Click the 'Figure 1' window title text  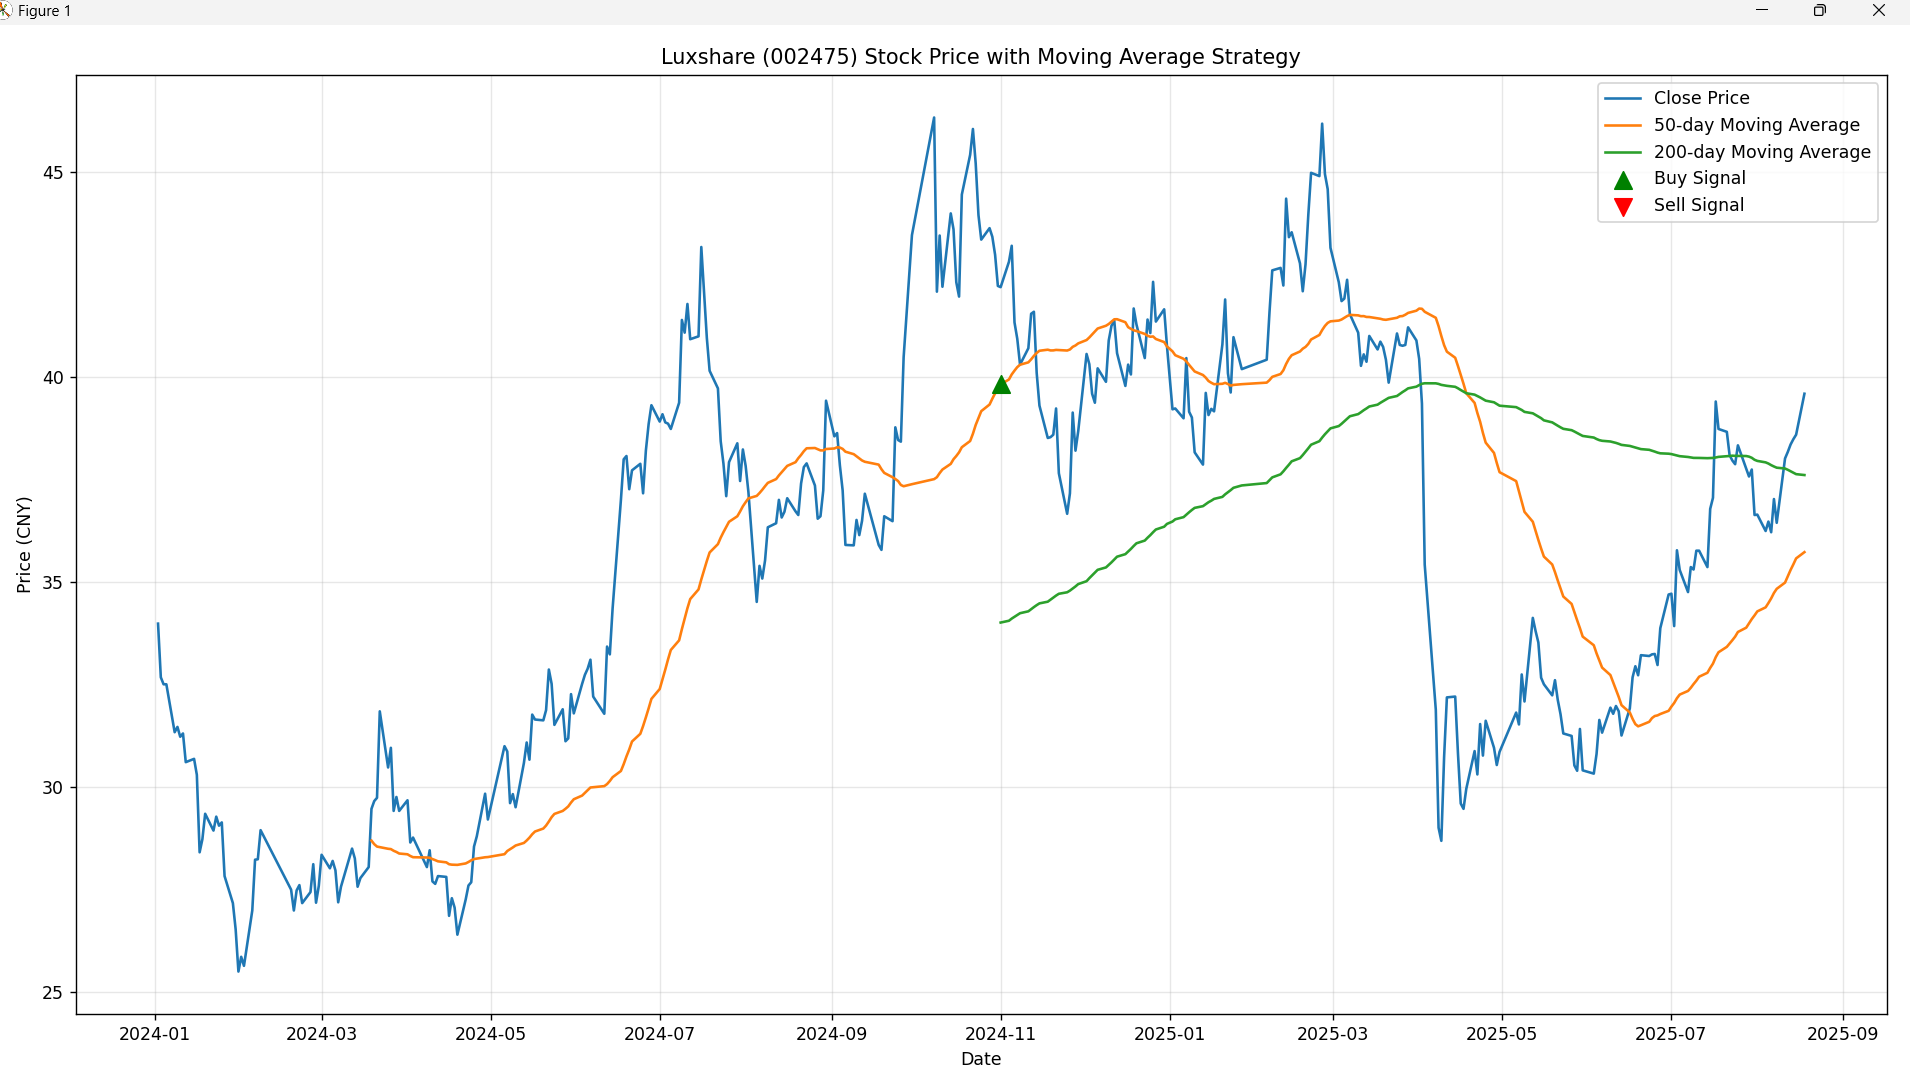pyautogui.click(x=44, y=11)
